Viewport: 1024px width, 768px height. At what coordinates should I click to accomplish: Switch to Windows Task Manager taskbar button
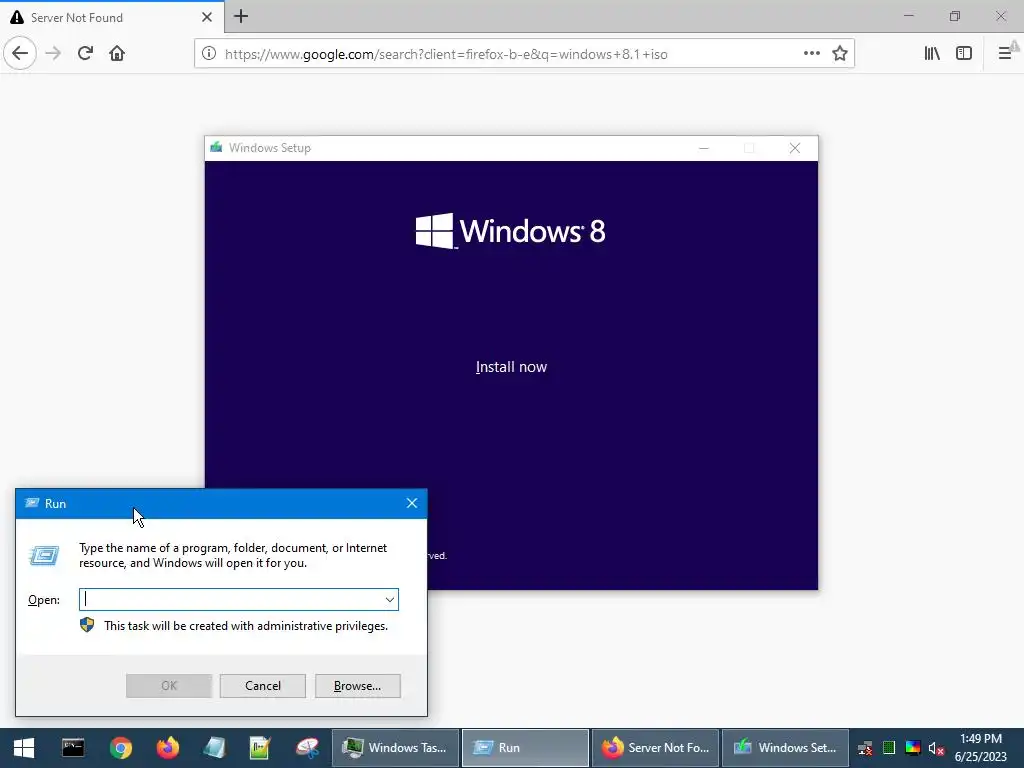[396, 748]
